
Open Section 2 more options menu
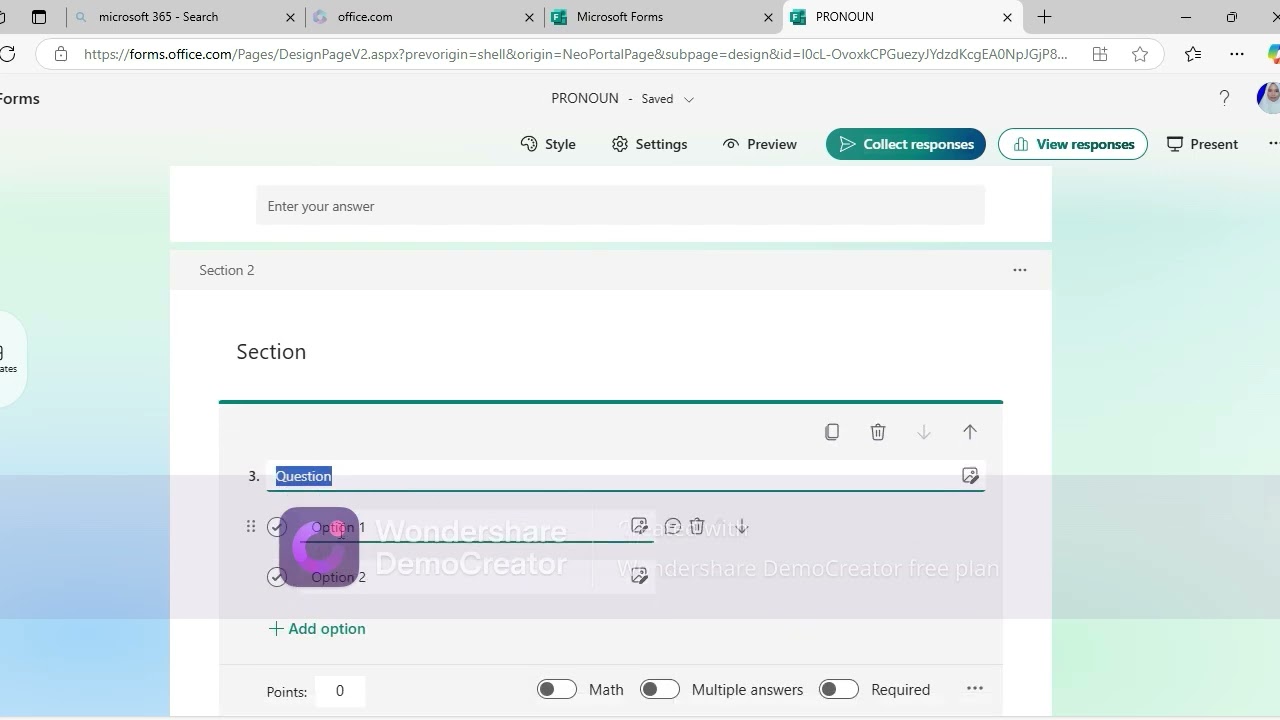1020,270
